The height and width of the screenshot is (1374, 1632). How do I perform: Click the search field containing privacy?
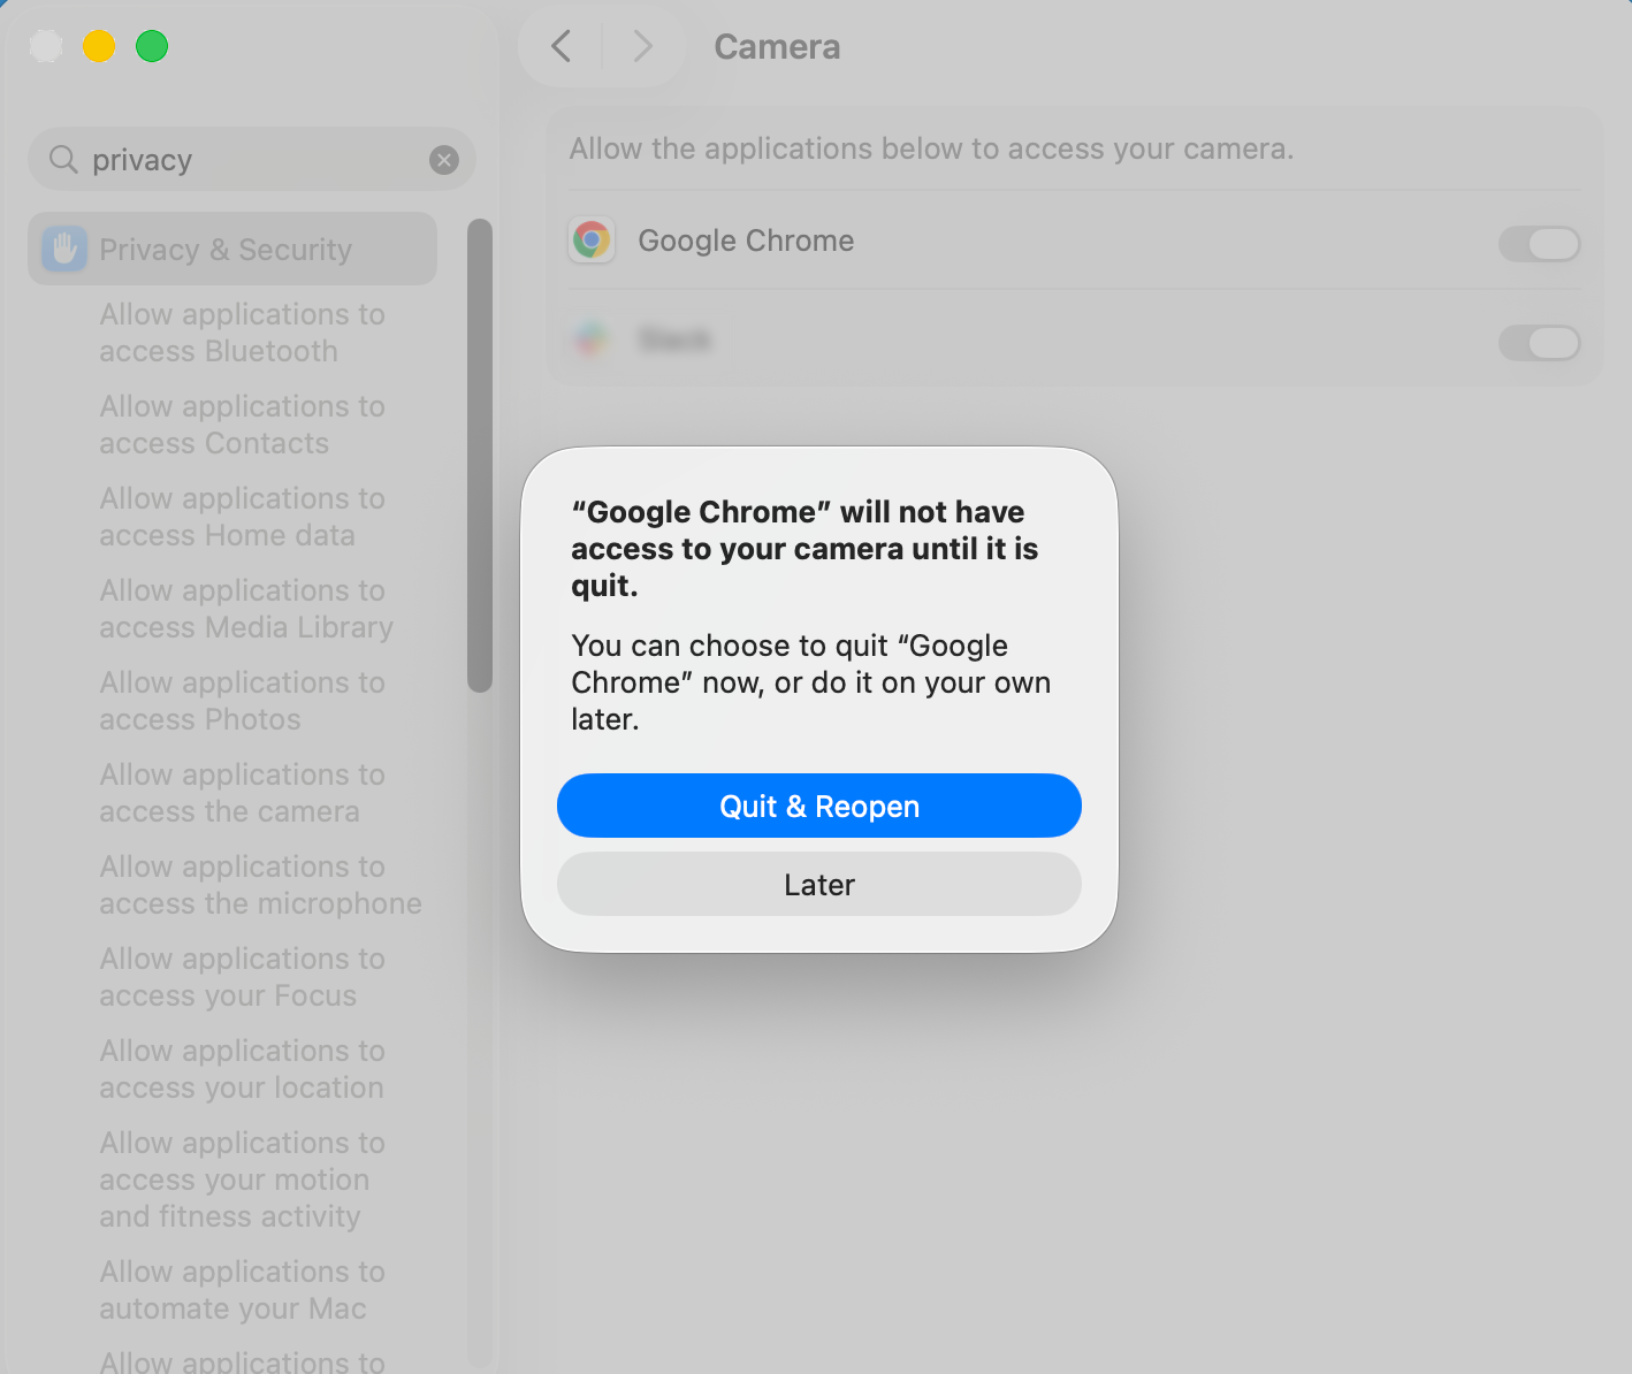coord(252,160)
